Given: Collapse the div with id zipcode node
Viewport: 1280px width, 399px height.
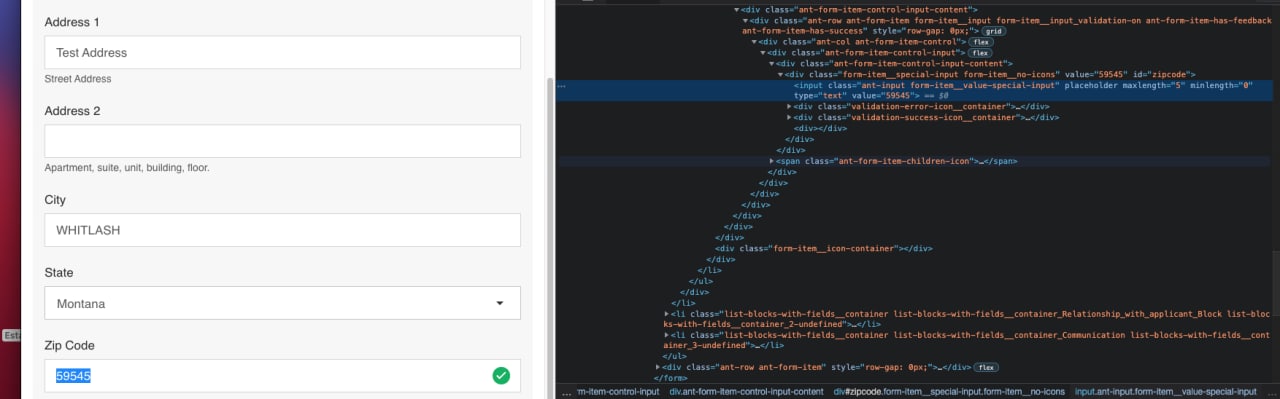Looking at the screenshot, I should click(781, 74).
